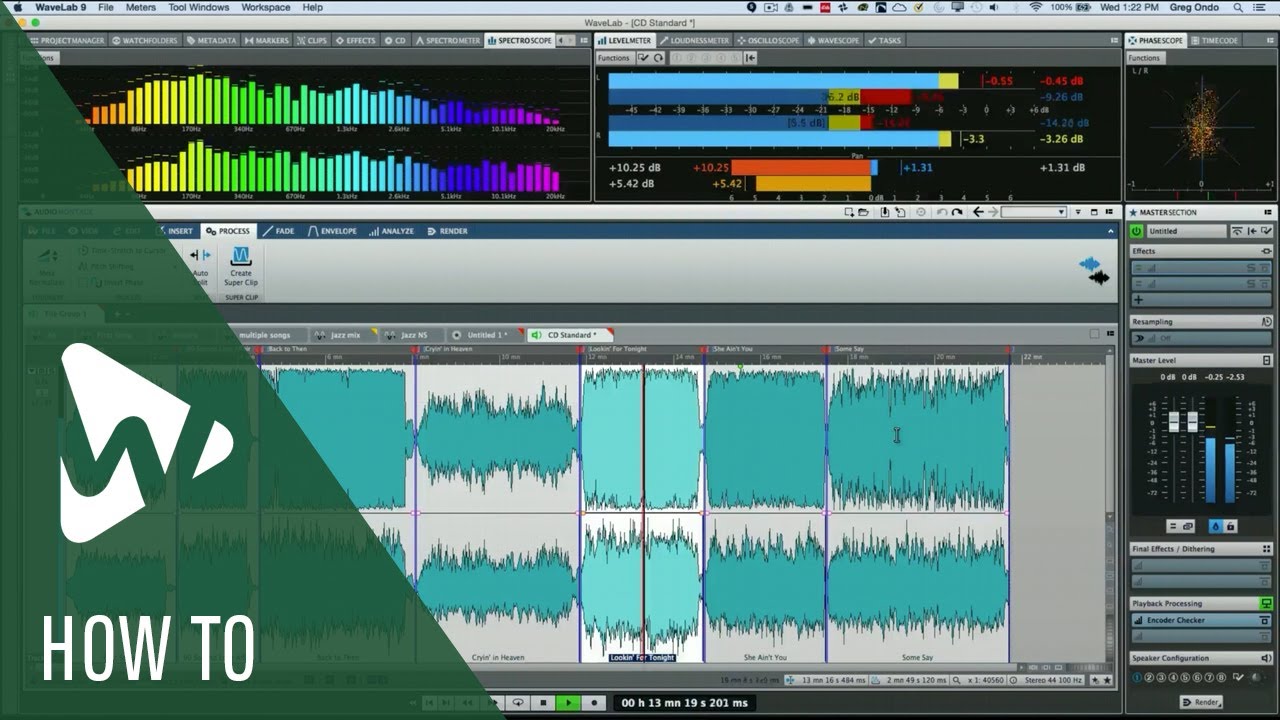
Task: Click the right master level fader
Action: click(1193, 421)
